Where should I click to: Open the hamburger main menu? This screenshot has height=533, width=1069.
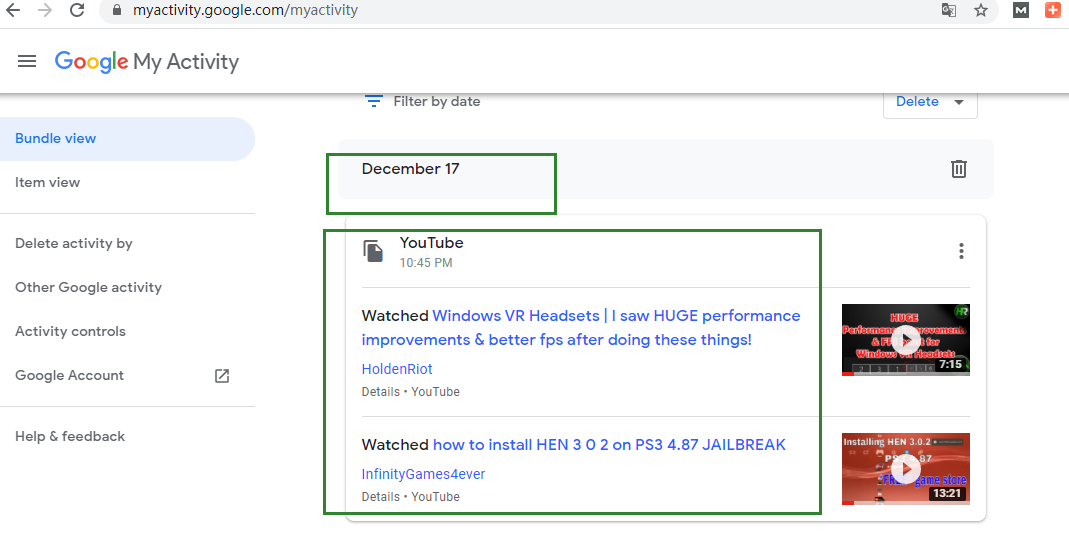point(27,61)
